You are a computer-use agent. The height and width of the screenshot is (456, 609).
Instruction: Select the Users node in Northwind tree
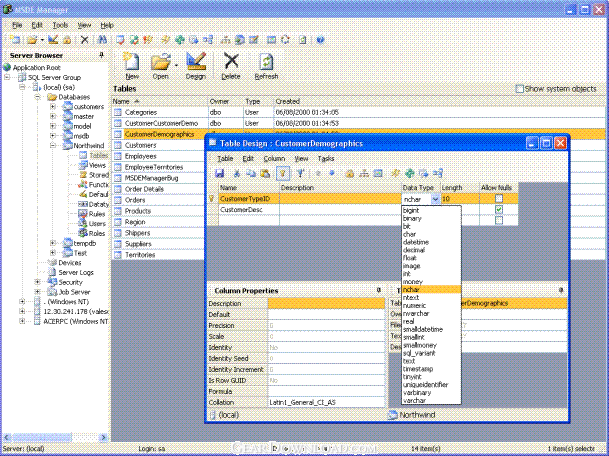tap(97, 223)
